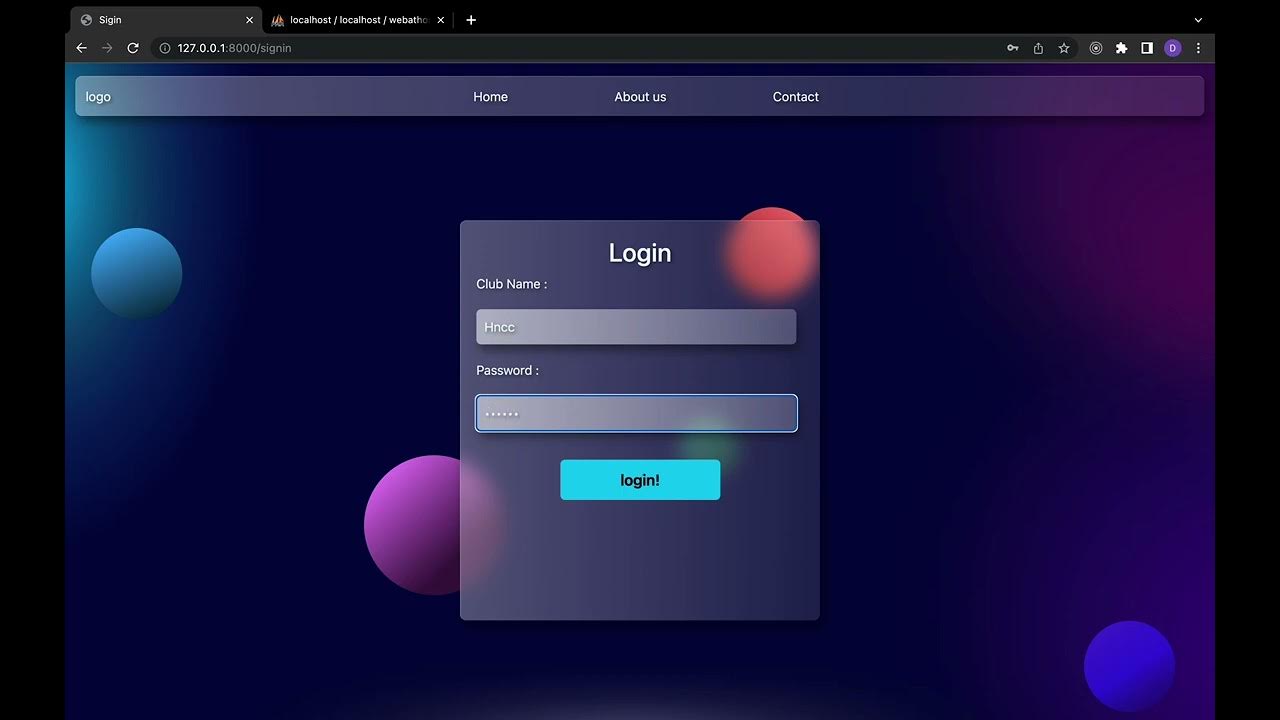Toggle the browser side panel
Viewport: 1280px width, 720px height.
click(1147, 48)
